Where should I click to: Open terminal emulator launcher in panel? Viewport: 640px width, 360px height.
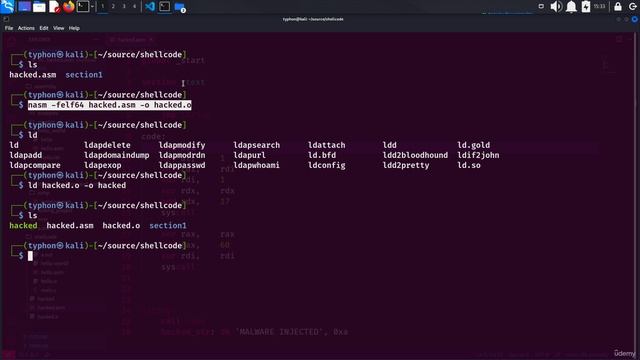pyautogui.click(x=83, y=7)
